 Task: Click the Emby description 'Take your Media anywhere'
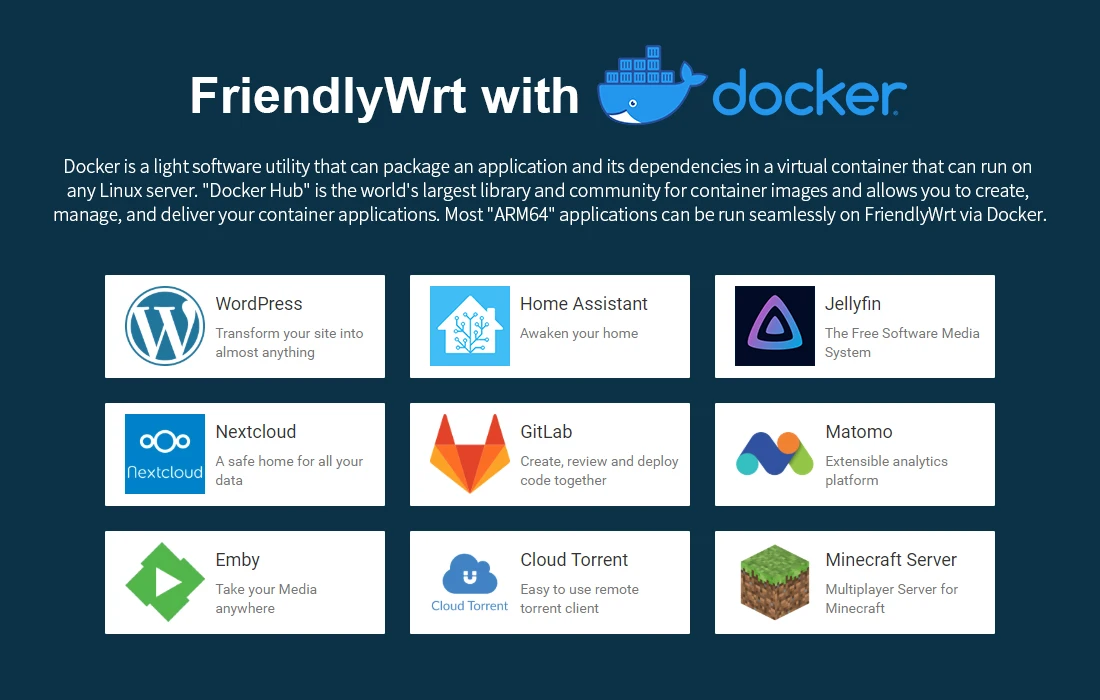(x=266, y=598)
